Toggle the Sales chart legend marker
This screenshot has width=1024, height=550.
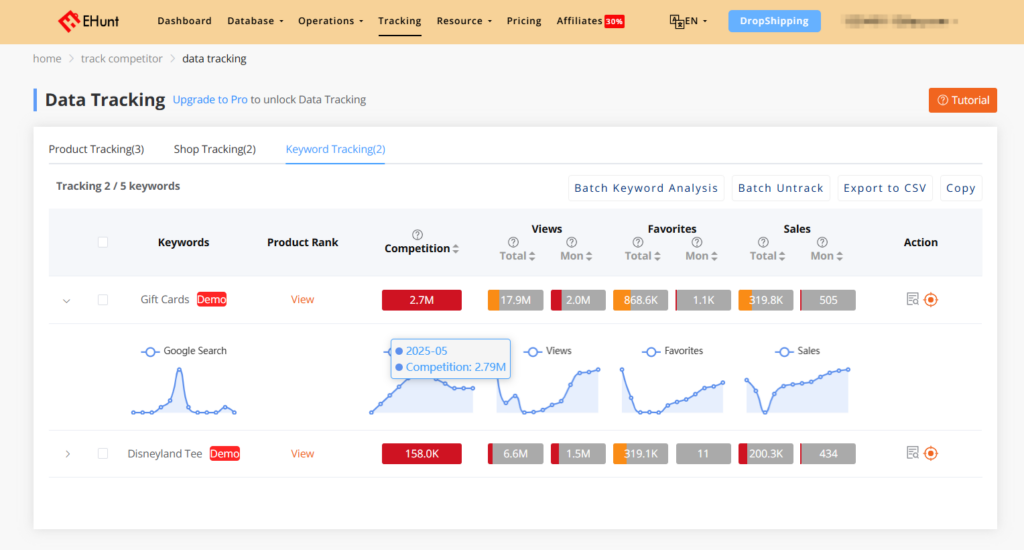pyautogui.click(x=784, y=351)
